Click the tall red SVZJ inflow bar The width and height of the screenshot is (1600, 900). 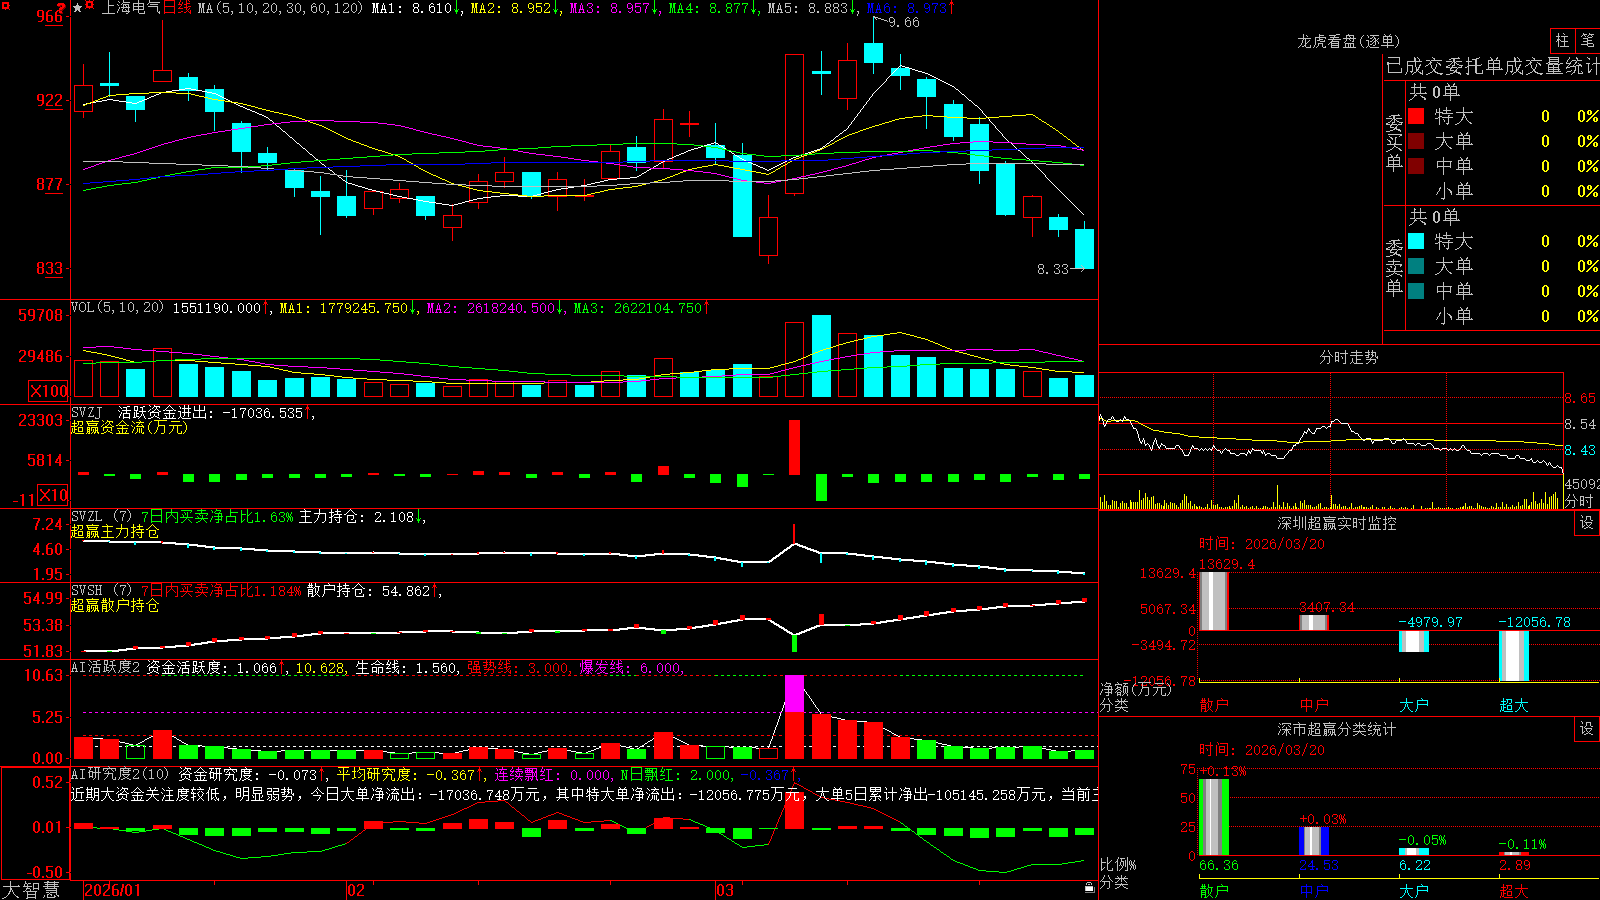click(795, 447)
